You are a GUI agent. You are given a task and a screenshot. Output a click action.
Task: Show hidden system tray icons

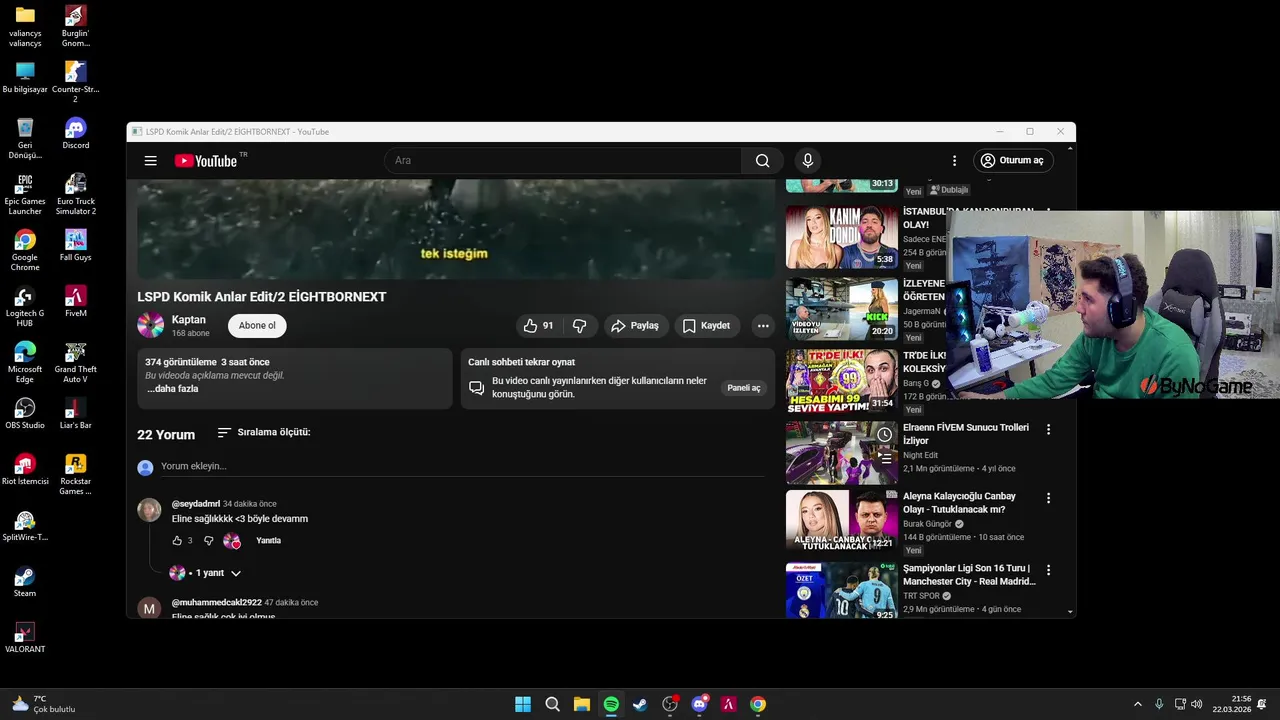click(x=1137, y=704)
